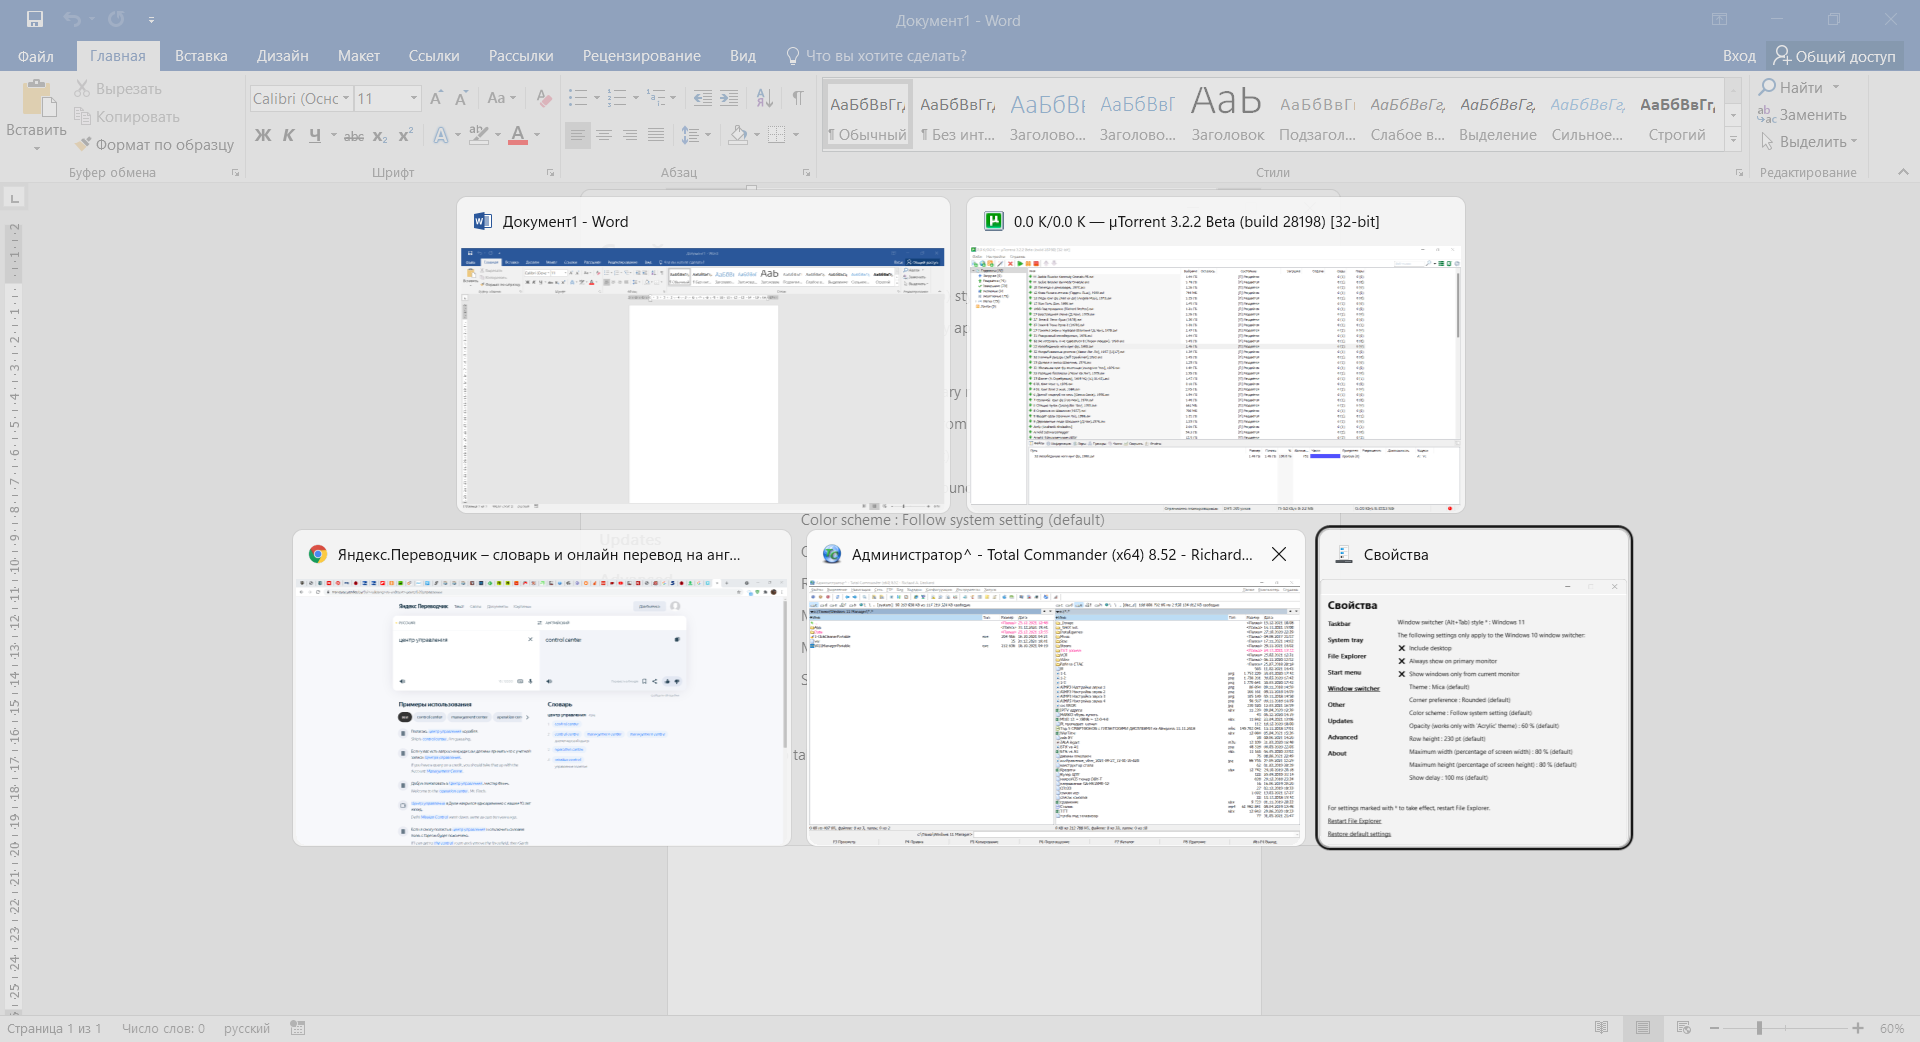Click the increase indent button
This screenshot has width=1920, height=1042.
click(x=729, y=98)
